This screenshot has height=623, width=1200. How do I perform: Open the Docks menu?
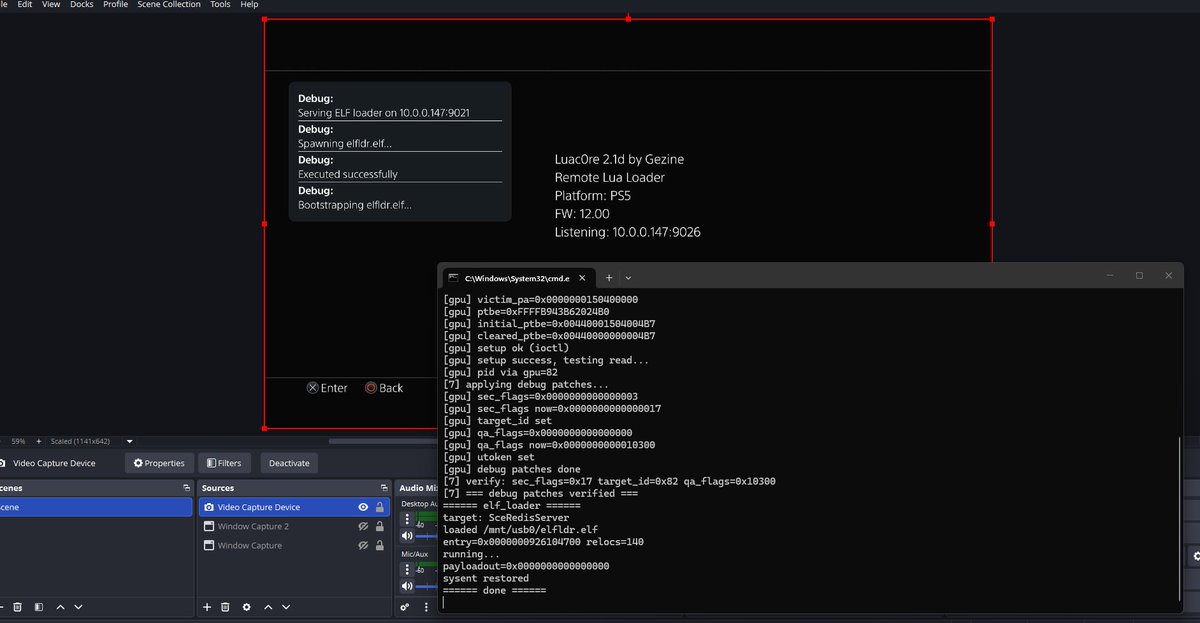pos(82,4)
